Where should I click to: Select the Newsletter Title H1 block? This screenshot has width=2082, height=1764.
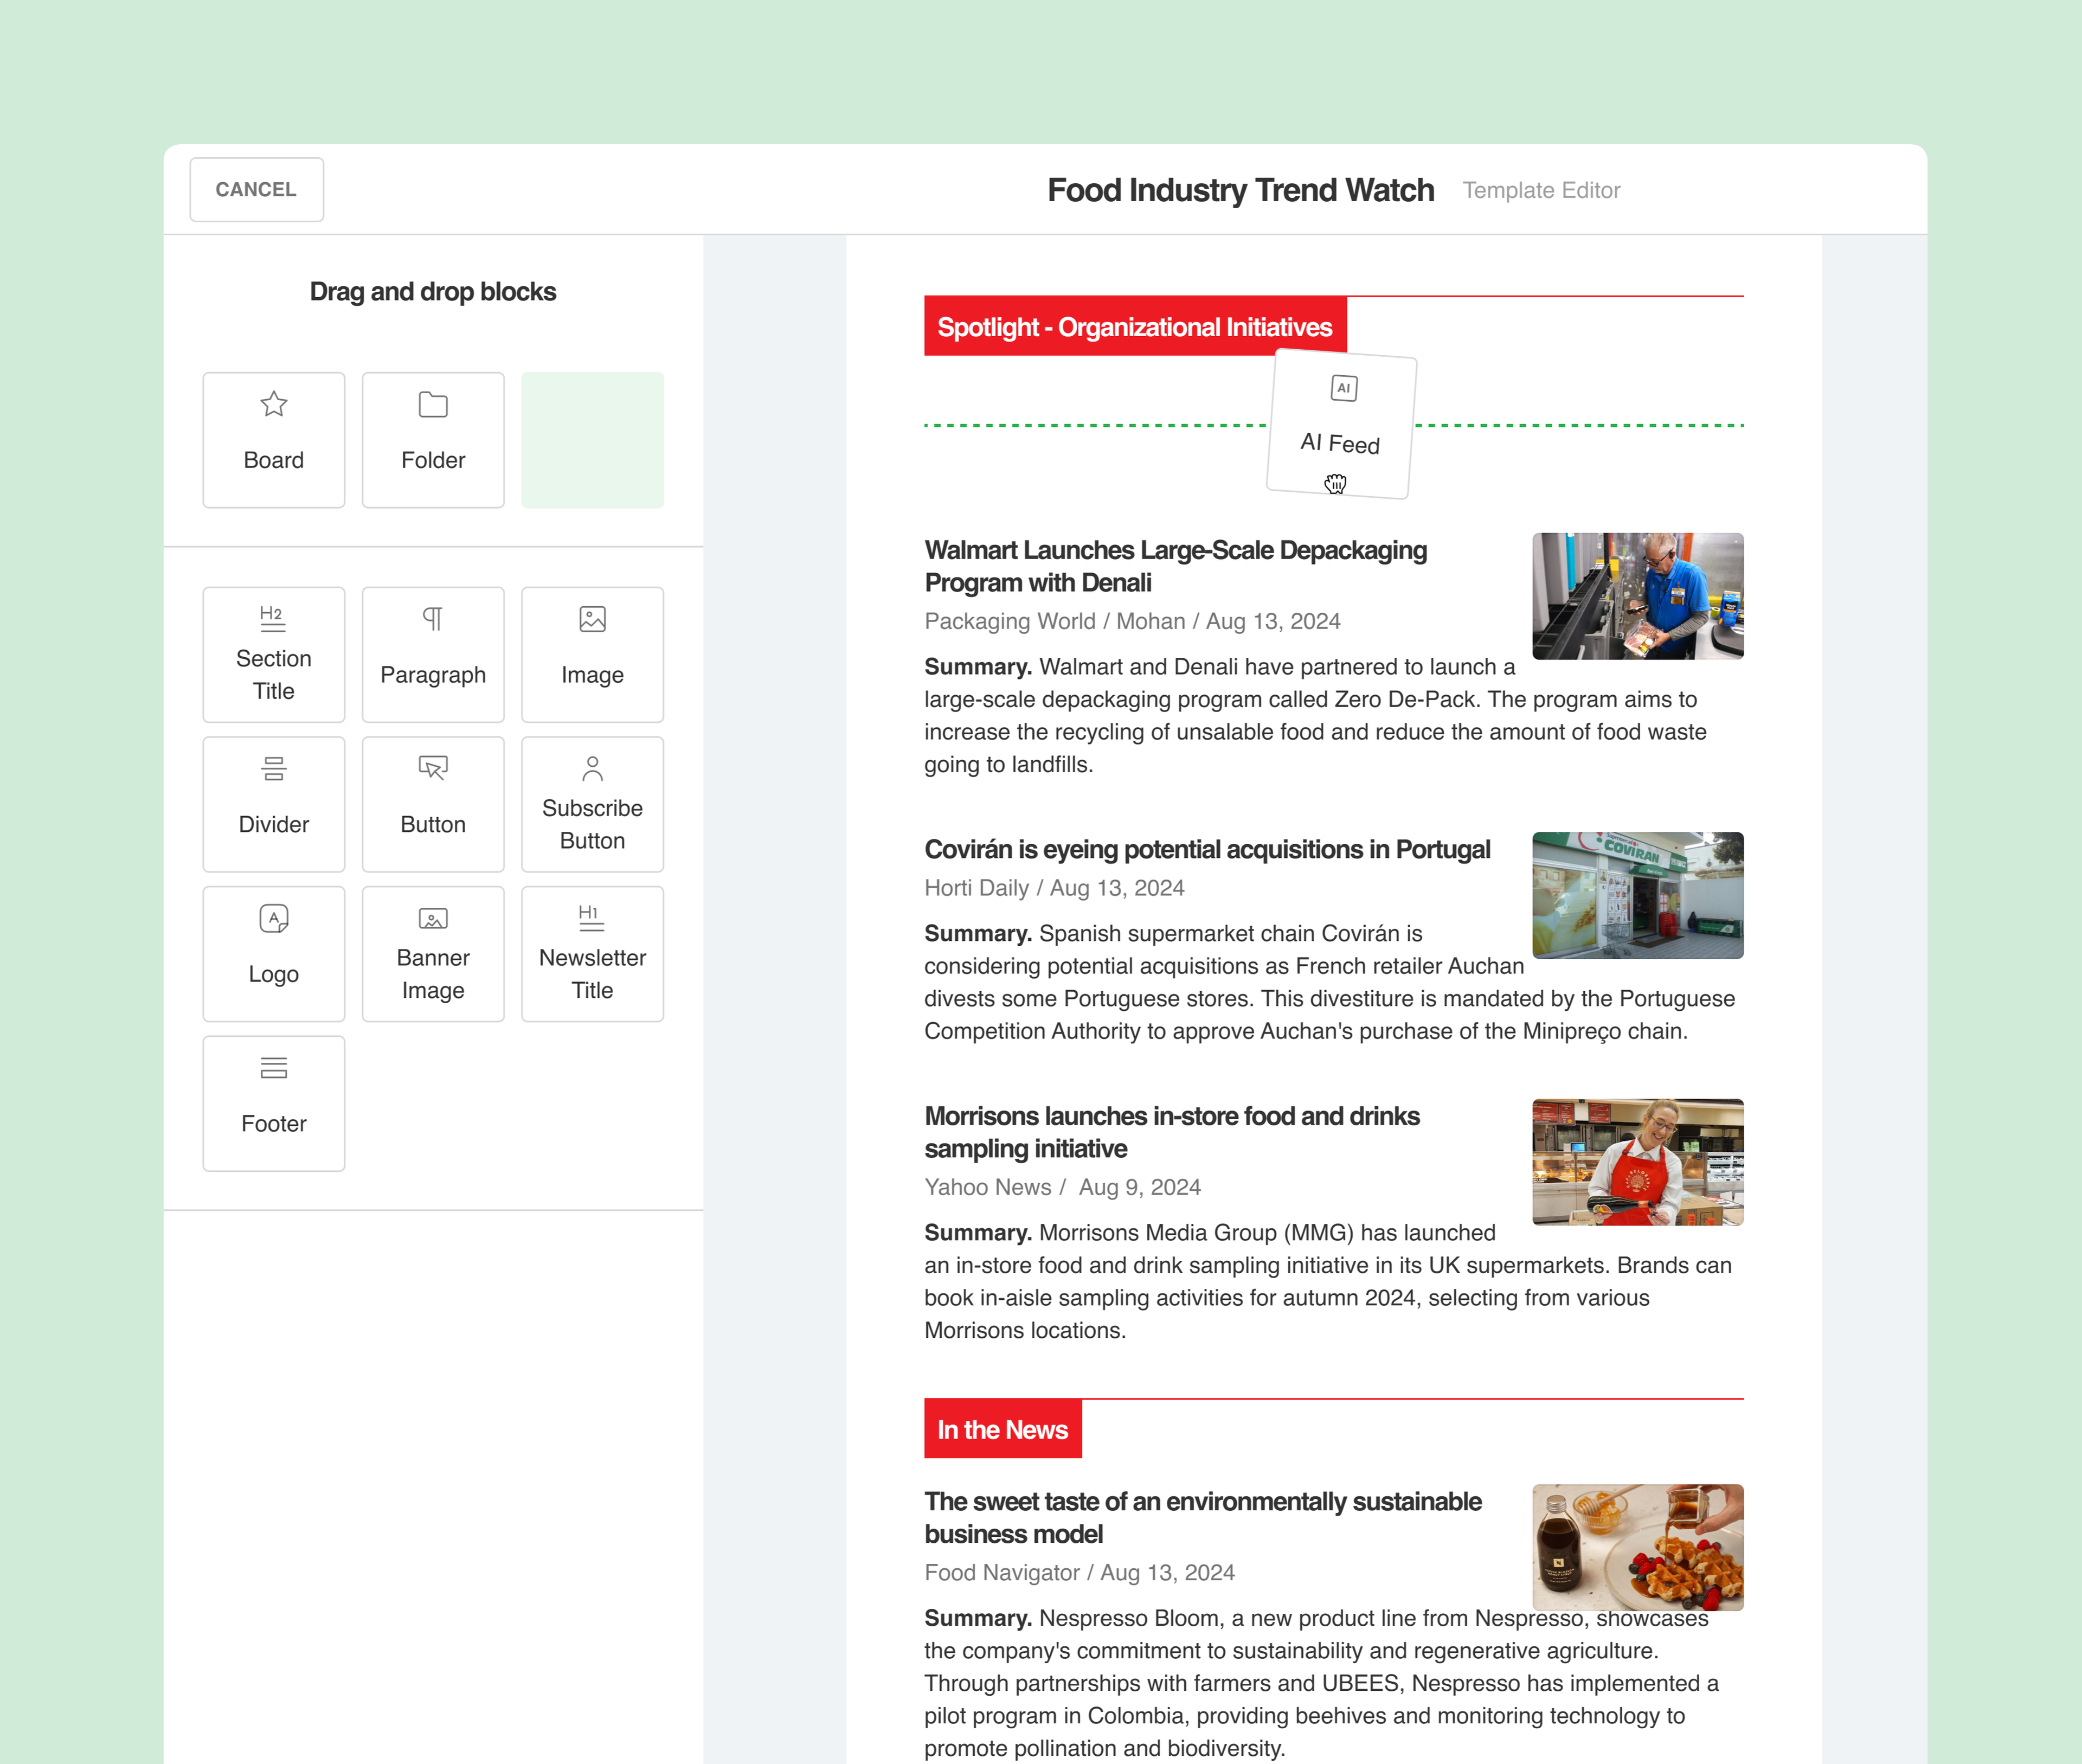pyautogui.click(x=592, y=954)
